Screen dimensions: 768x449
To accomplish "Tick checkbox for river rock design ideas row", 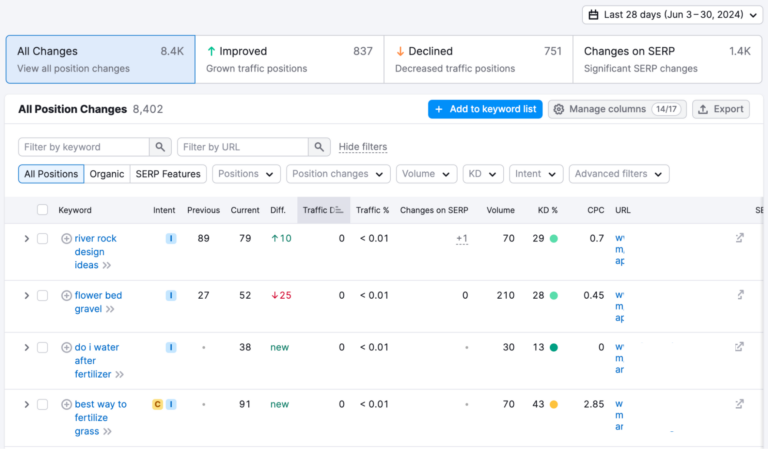I will click(42, 239).
